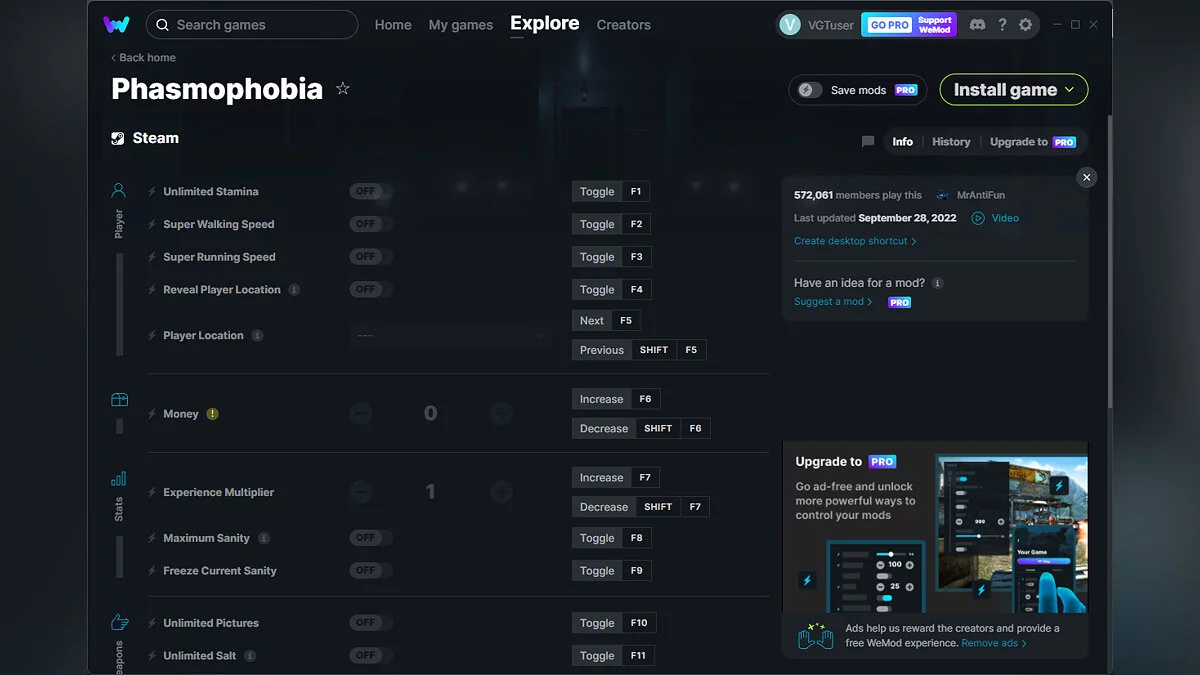Viewport: 1200px width, 675px height.
Task: Close the info panel with X
Action: pyautogui.click(x=1086, y=177)
